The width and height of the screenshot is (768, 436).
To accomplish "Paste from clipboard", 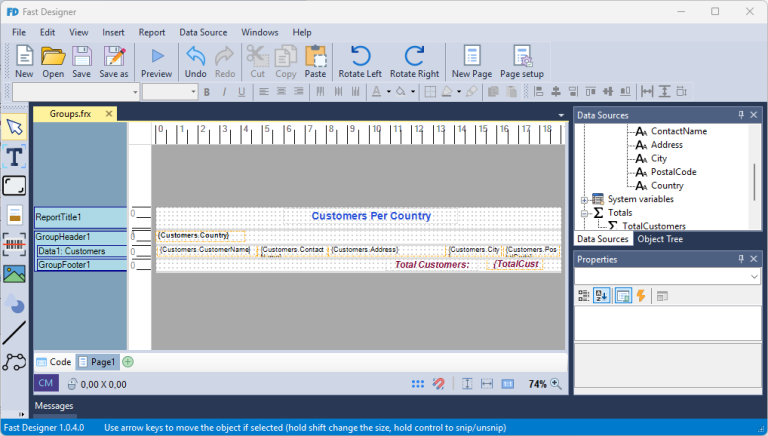I will tap(315, 62).
